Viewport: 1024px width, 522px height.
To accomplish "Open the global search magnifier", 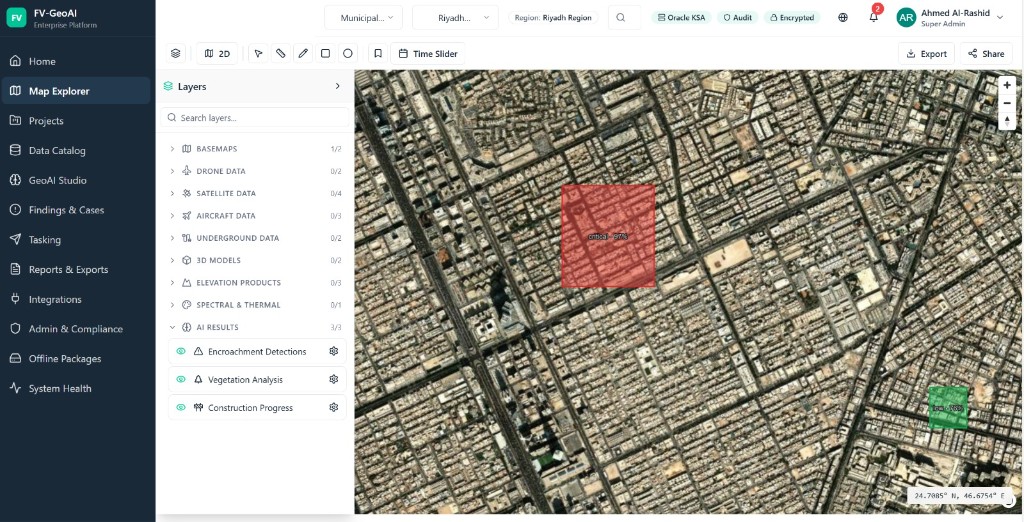I will 621,18.
